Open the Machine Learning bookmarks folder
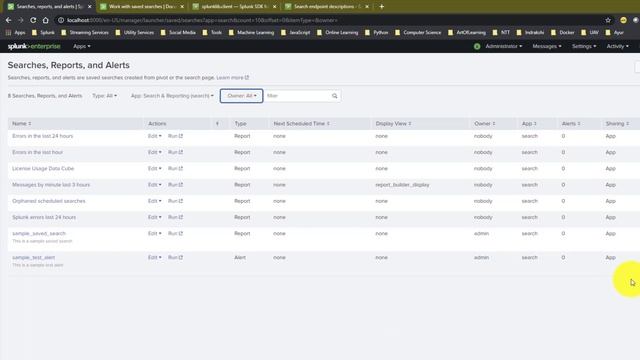 [x=252, y=32]
